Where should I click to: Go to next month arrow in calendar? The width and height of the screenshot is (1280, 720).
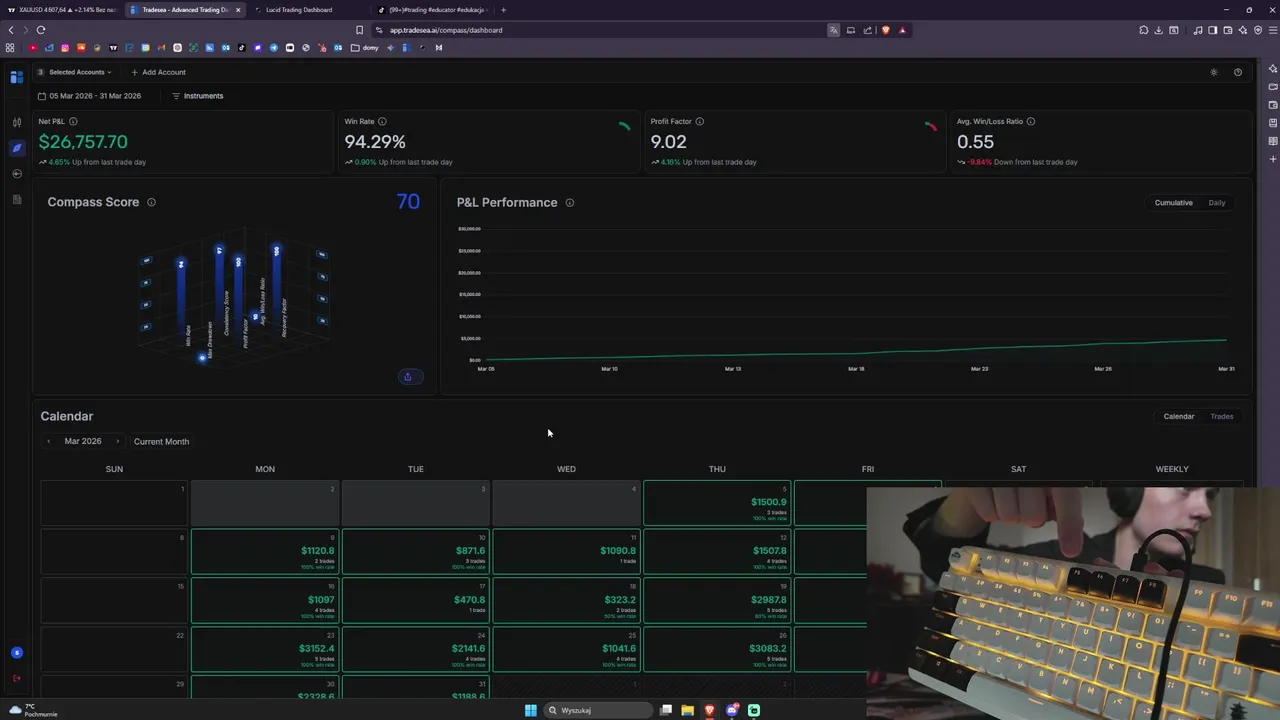(x=117, y=441)
